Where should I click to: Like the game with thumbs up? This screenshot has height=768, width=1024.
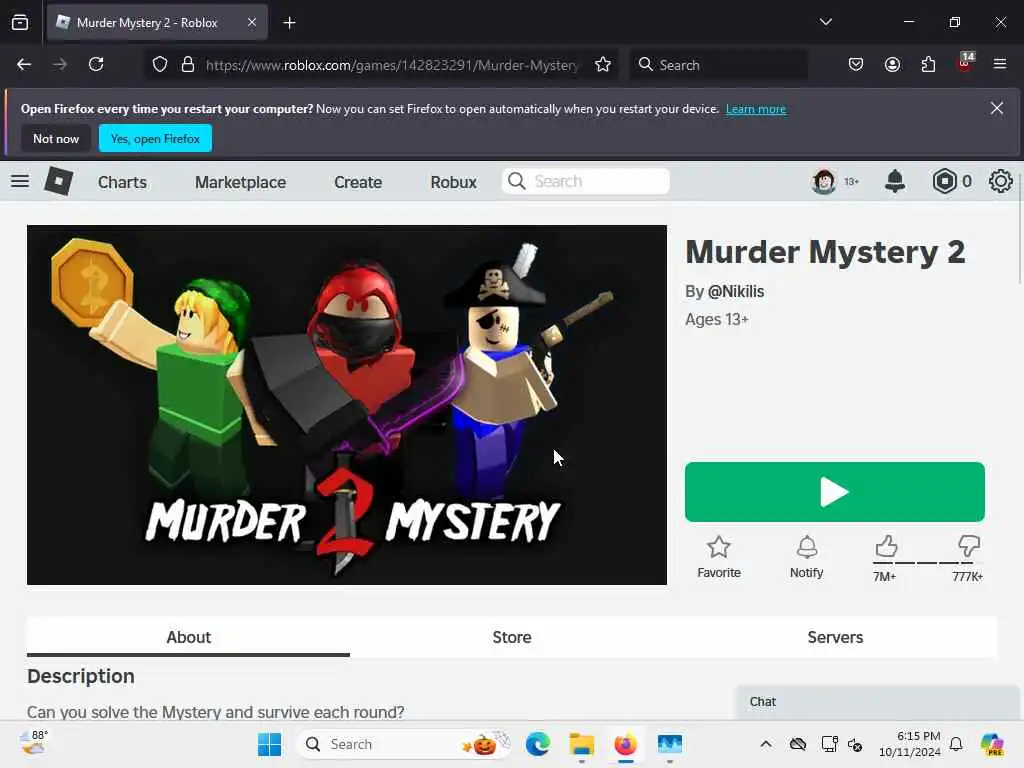[886, 546]
